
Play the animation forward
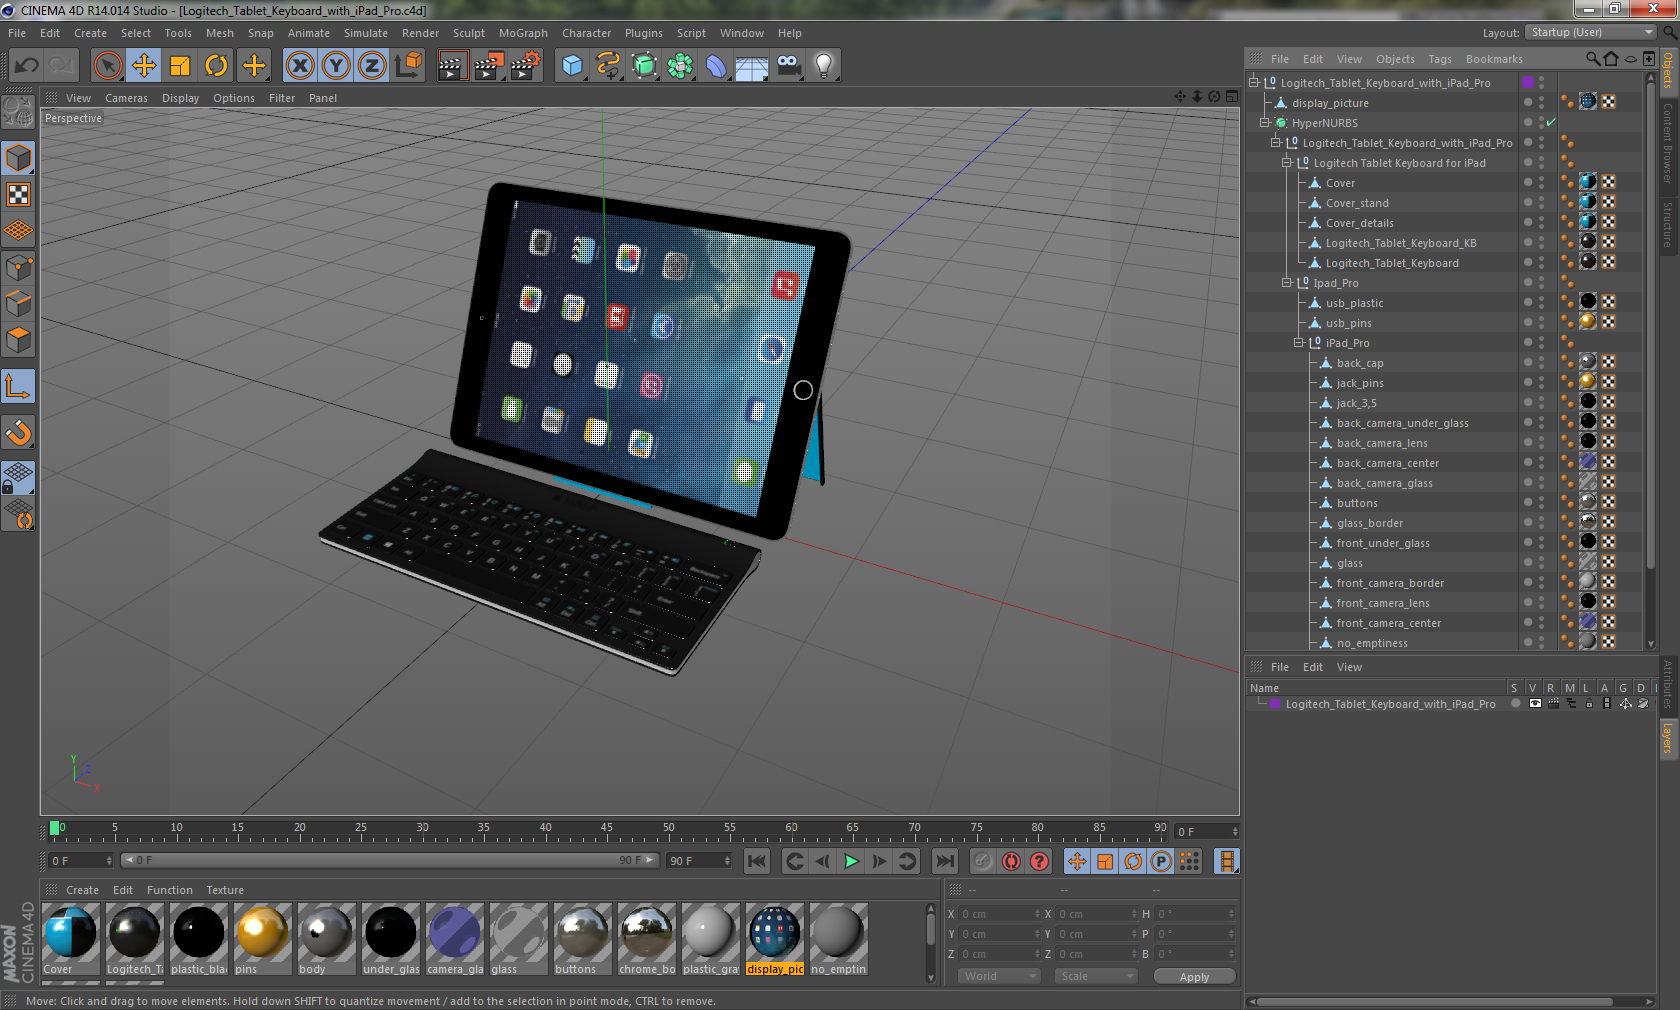(851, 861)
